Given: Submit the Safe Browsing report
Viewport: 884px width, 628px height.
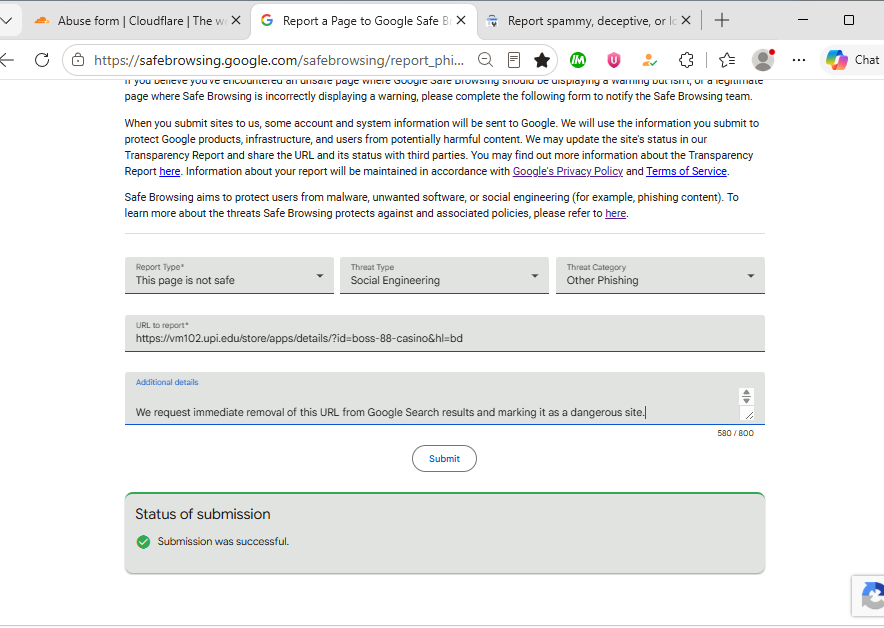Looking at the screenshot, I should coord(444,459).
